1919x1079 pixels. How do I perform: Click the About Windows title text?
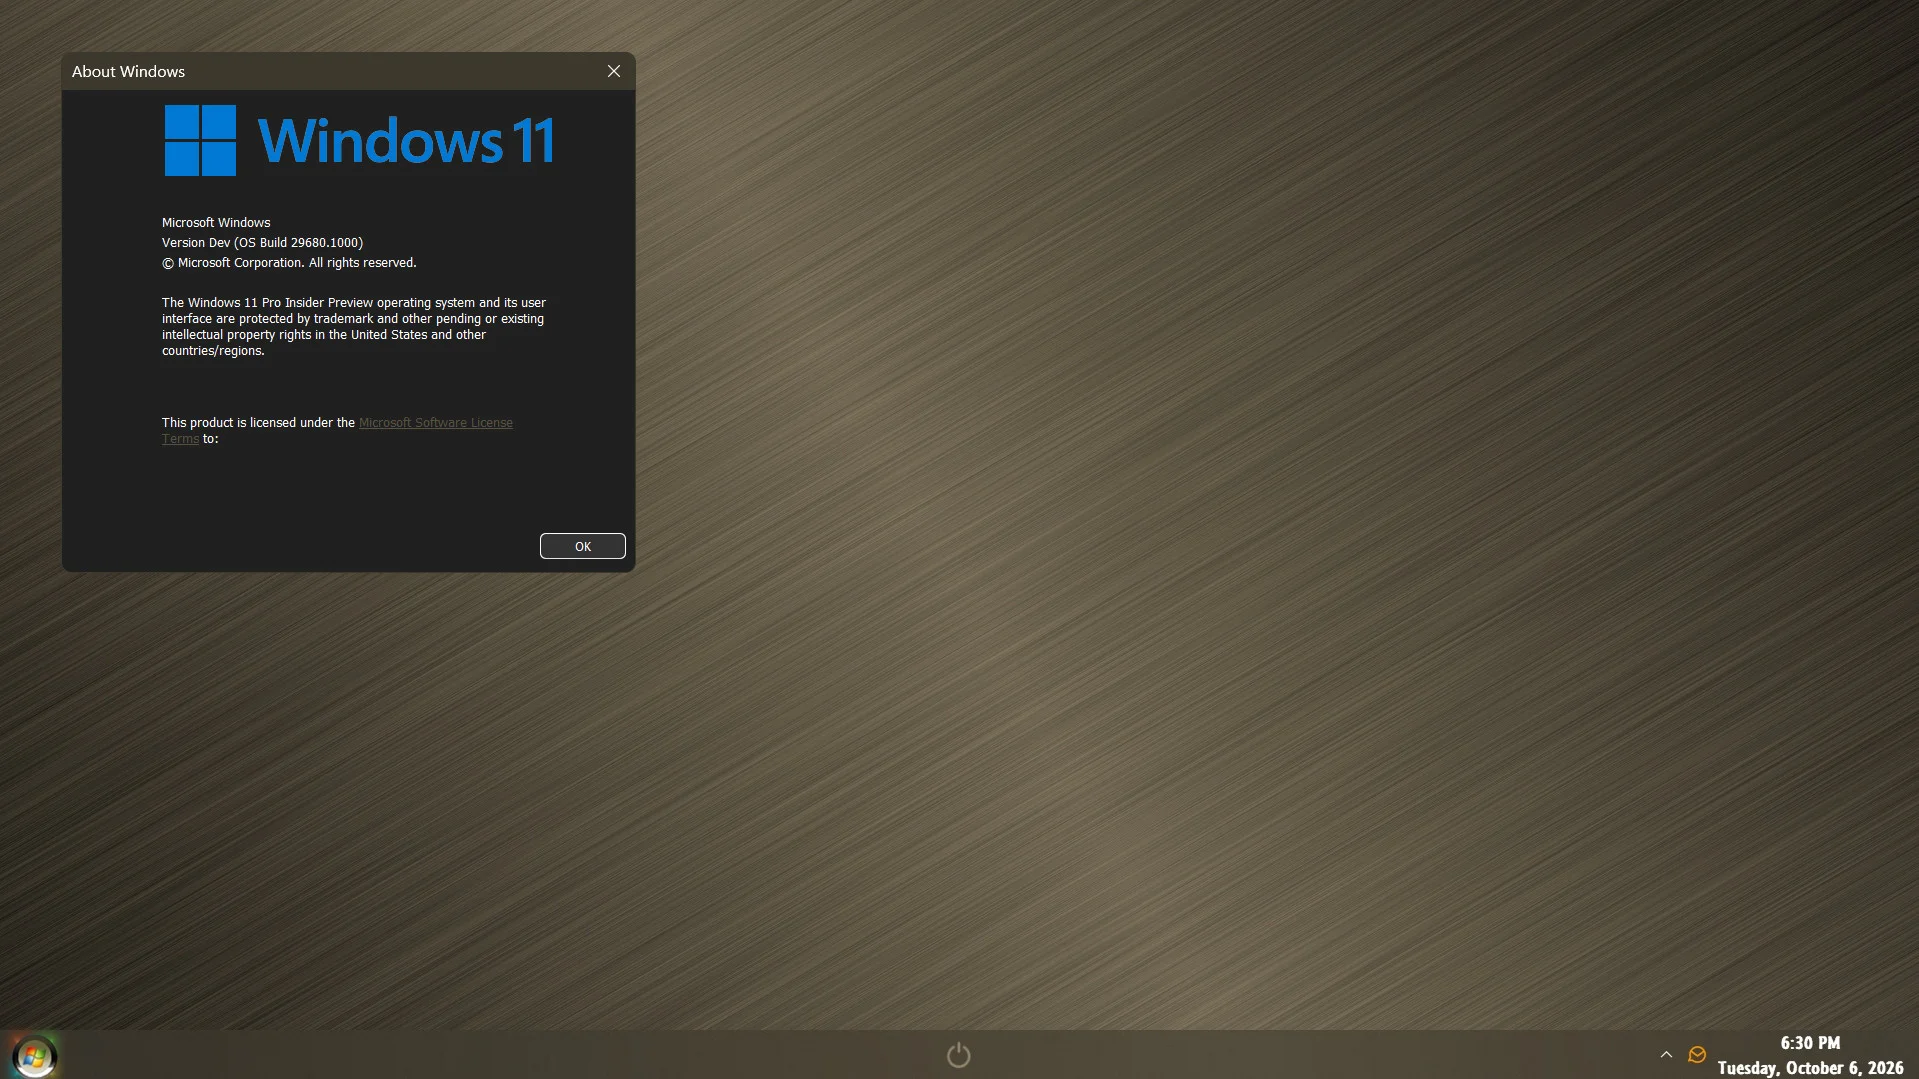pyautogui.click(x=128, y=72)
